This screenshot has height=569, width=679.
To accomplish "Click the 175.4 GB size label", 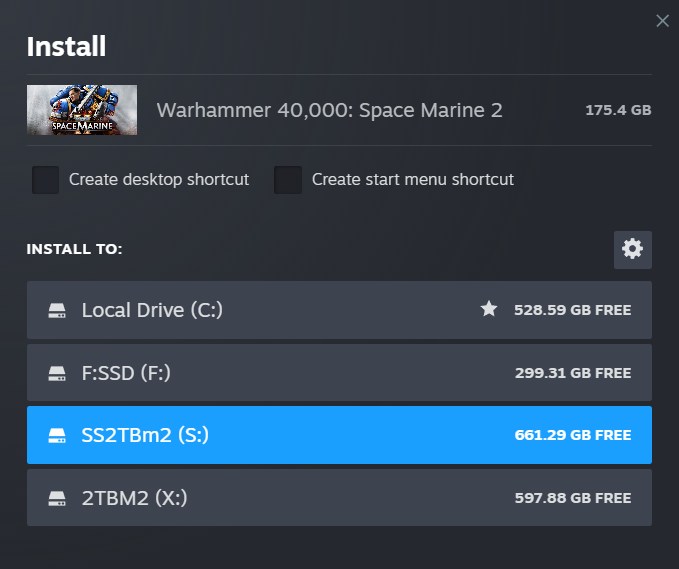I will pos(618,110).
